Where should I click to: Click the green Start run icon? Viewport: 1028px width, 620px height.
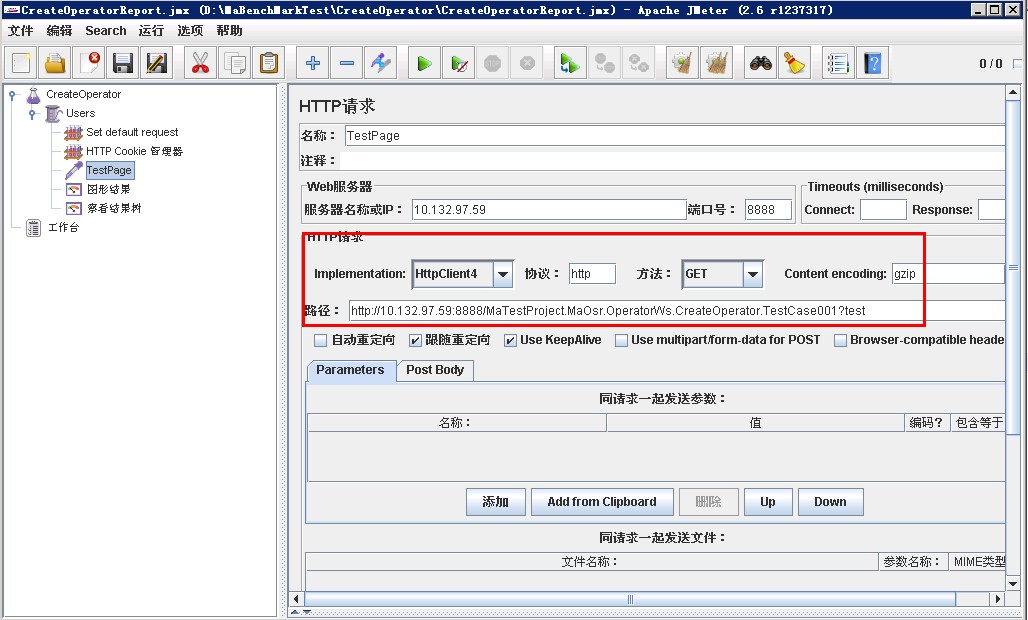[425, 64]
